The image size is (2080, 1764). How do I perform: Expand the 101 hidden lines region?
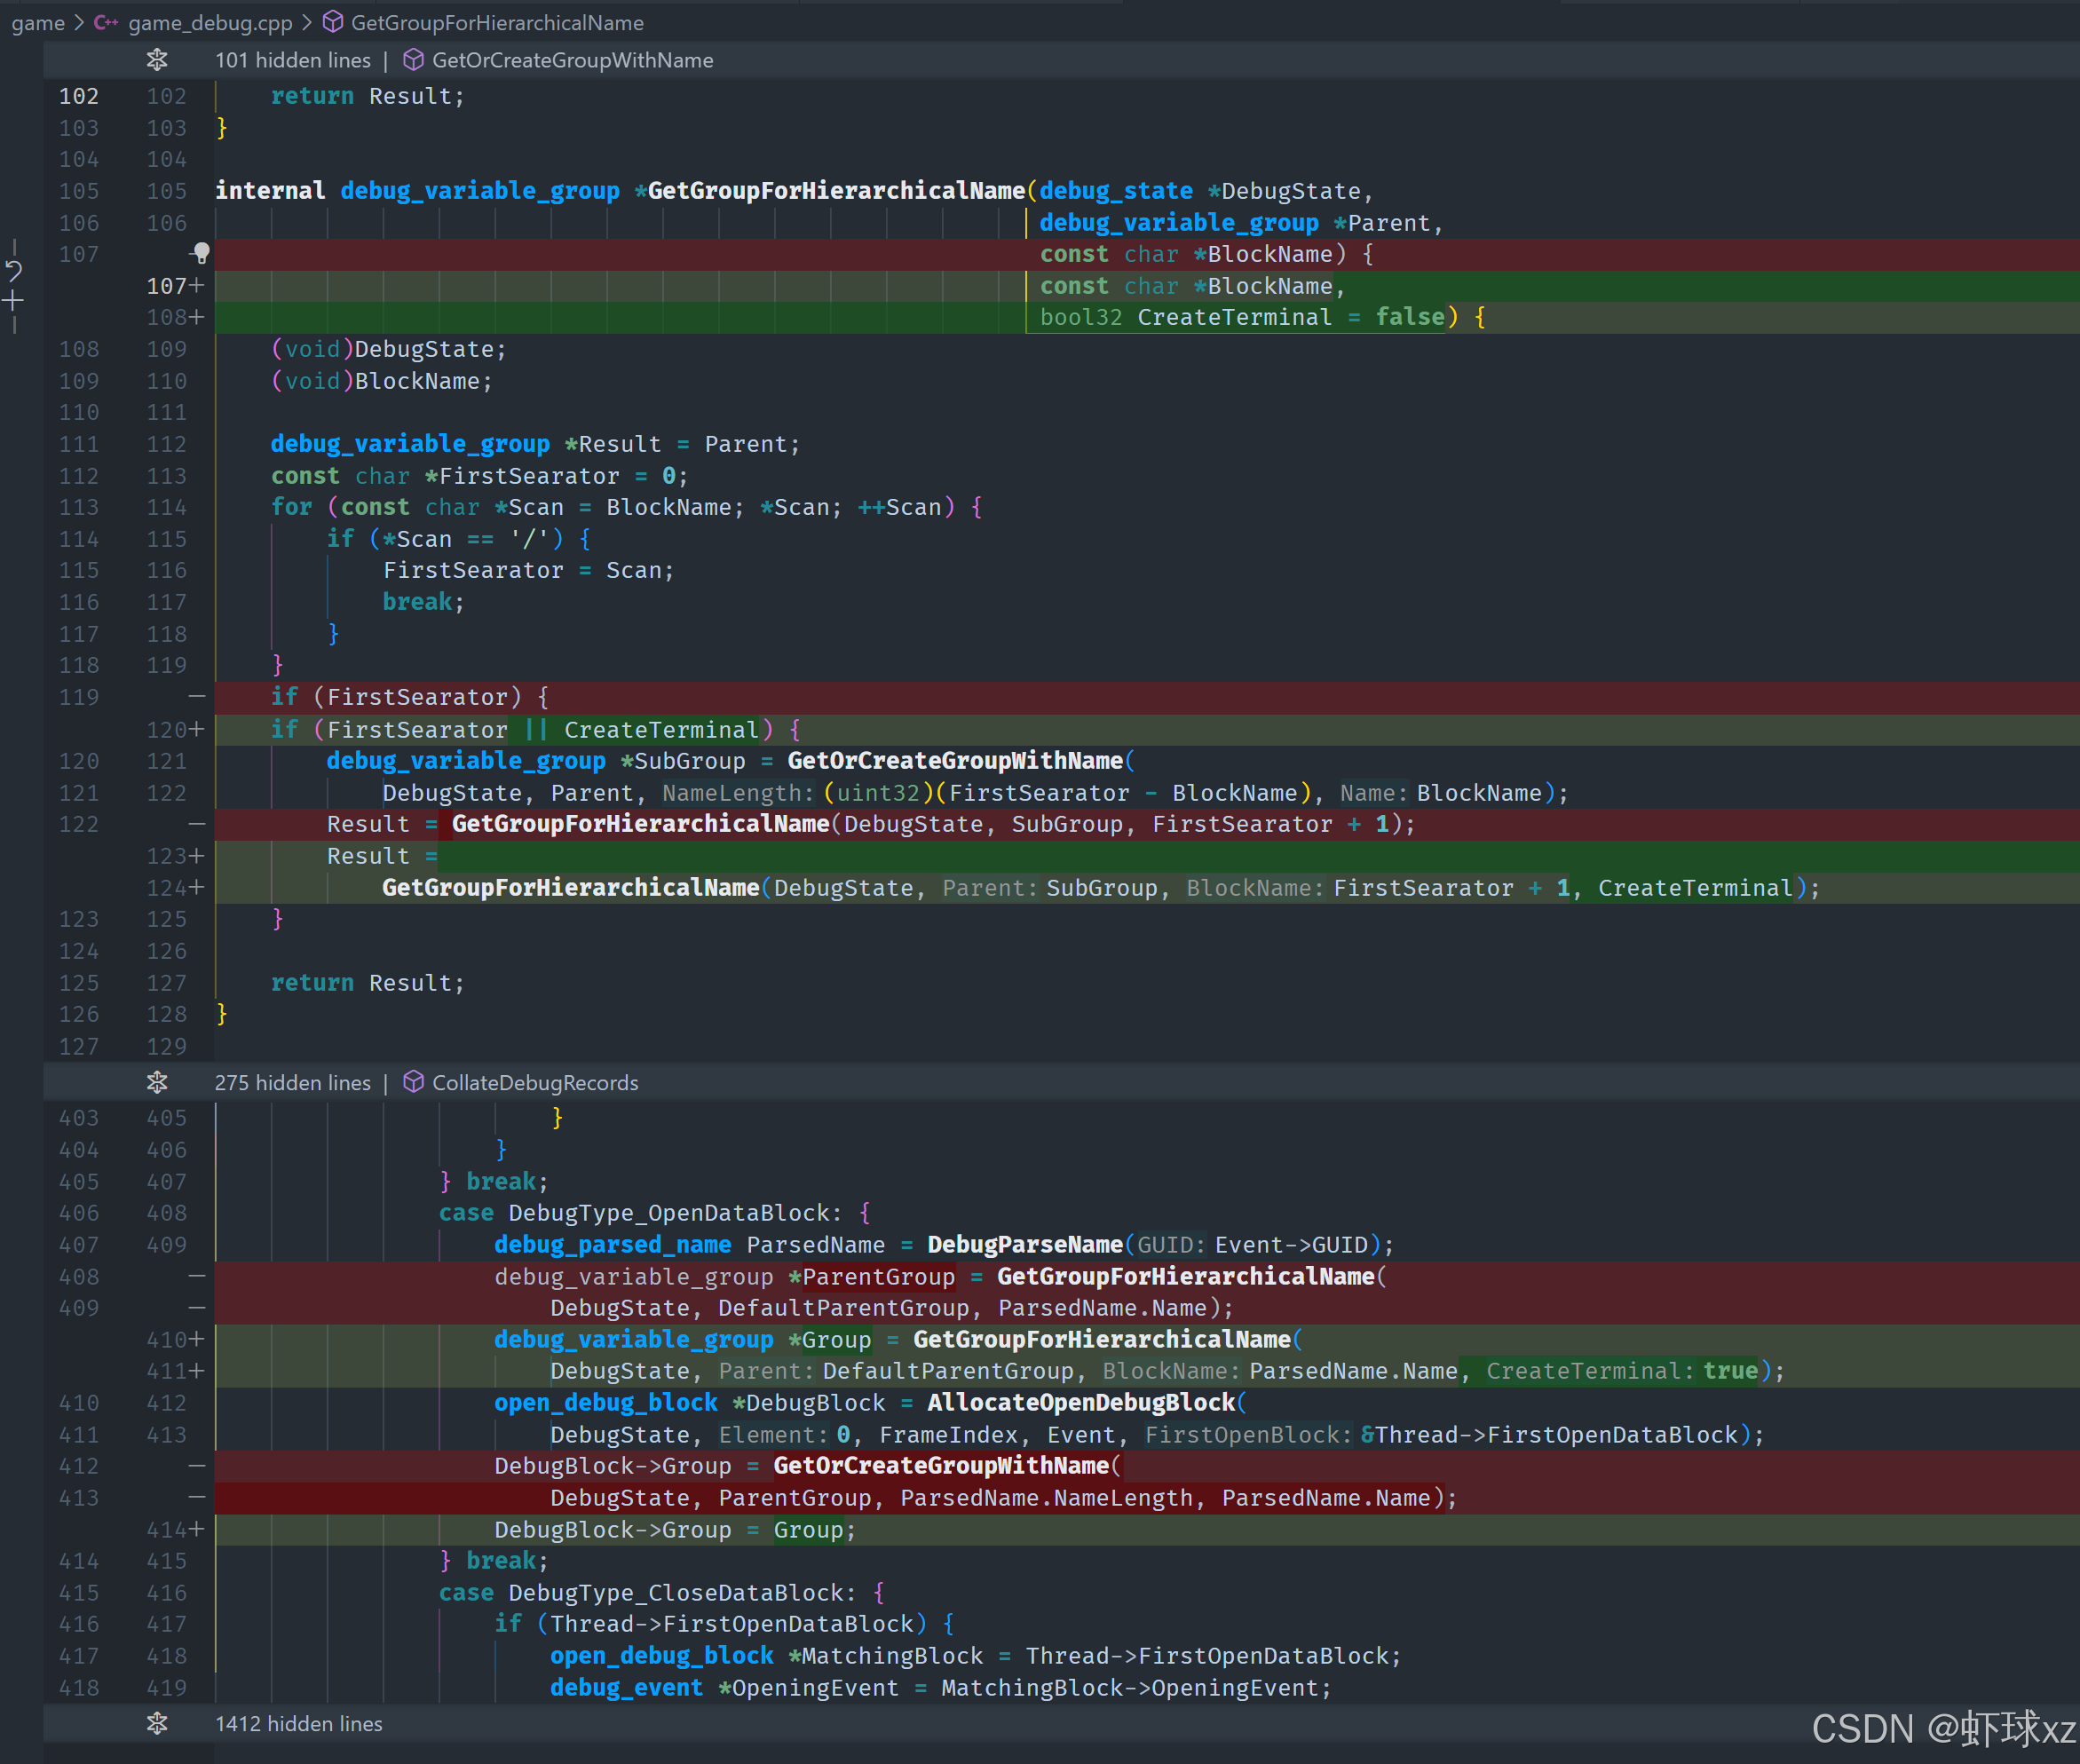pyautogui.click(x=157, y=60)
